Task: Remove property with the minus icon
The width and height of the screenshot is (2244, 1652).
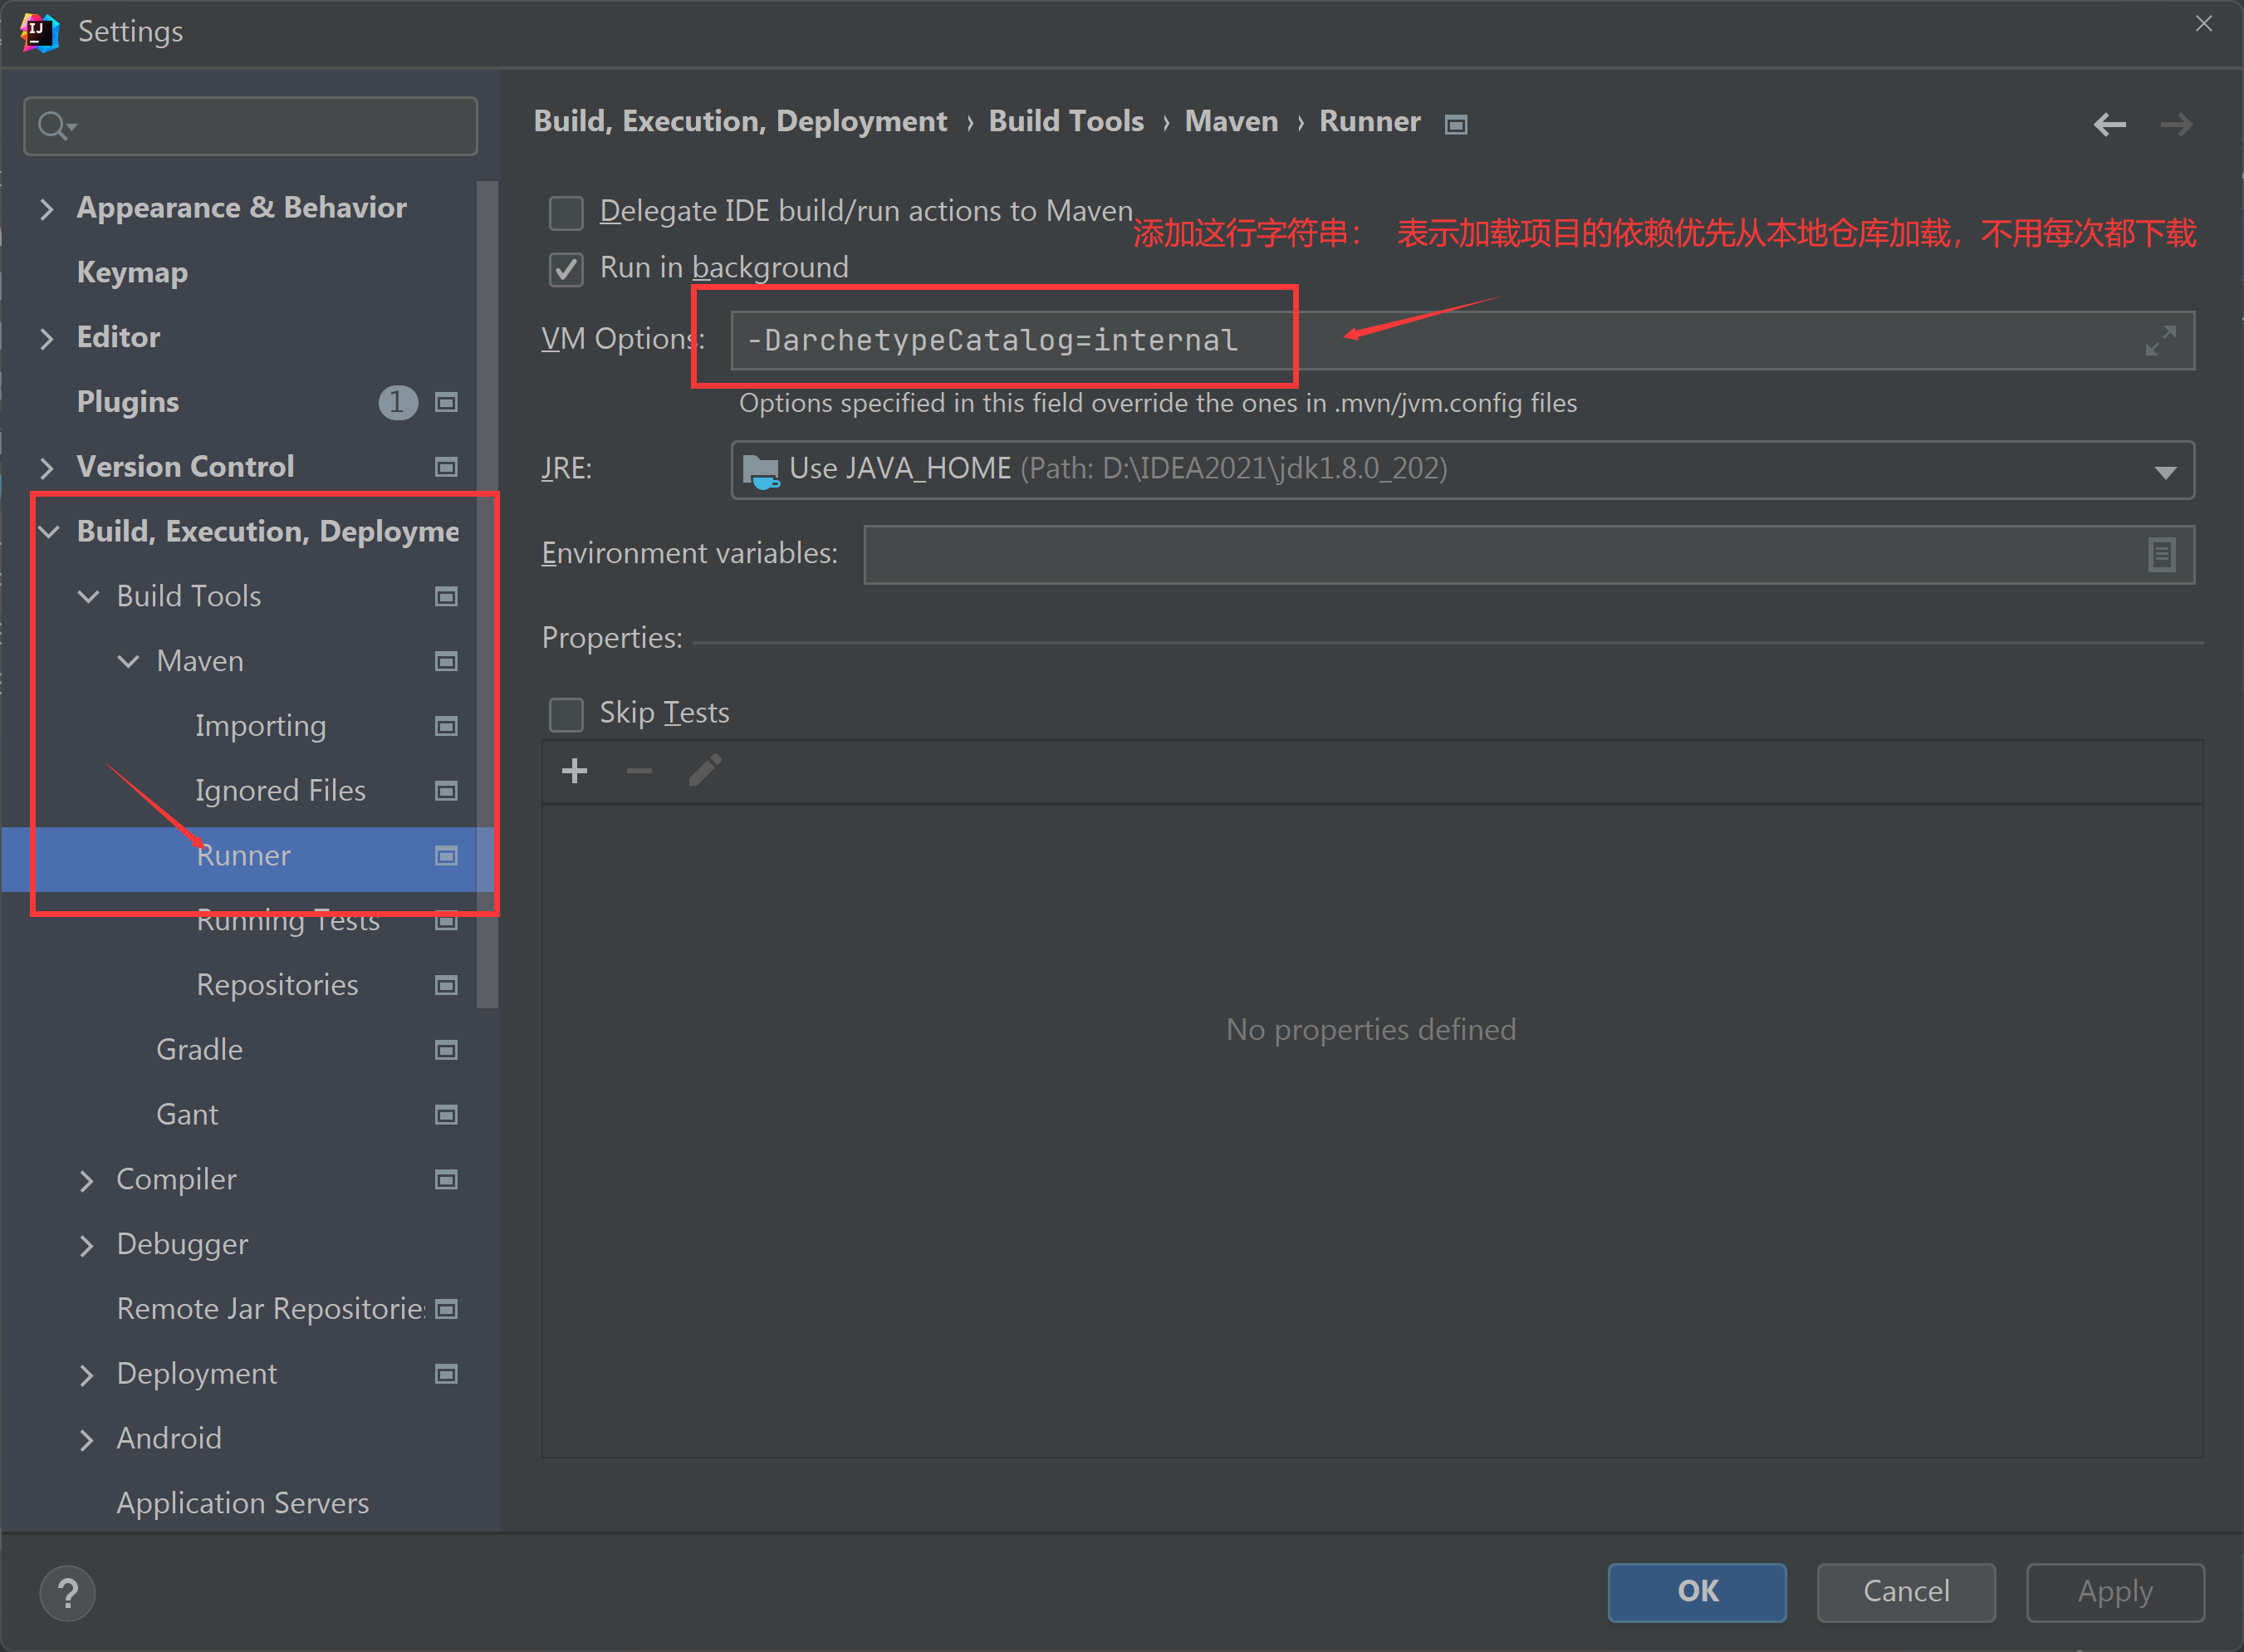Action: (x=639, y=771)
